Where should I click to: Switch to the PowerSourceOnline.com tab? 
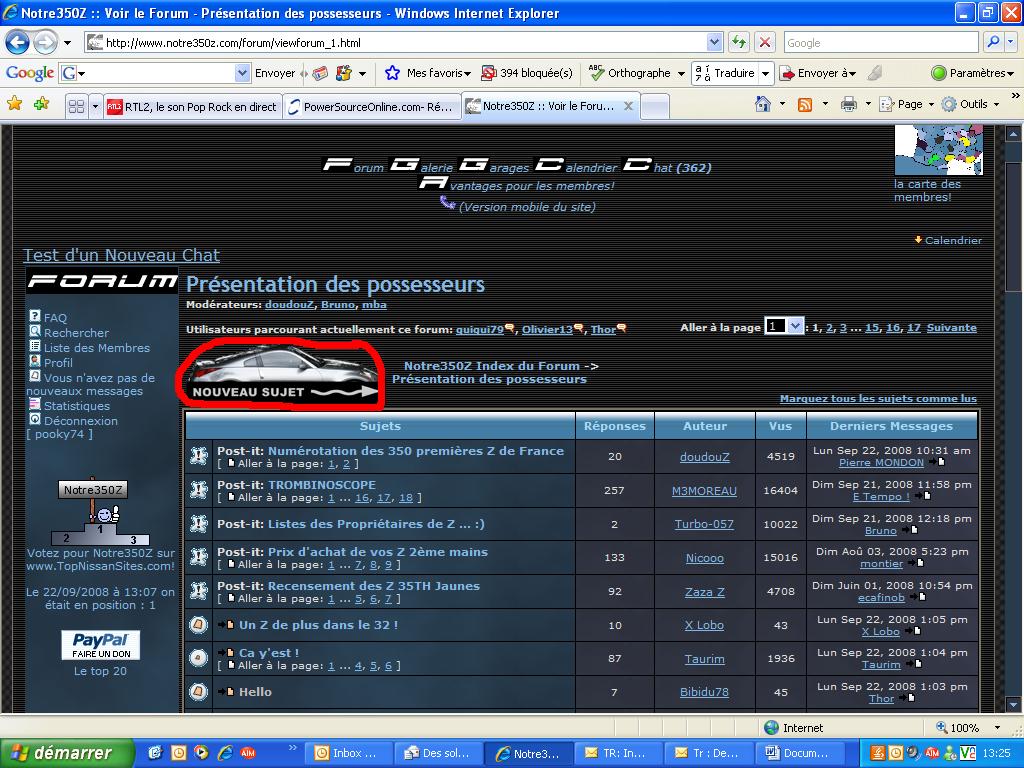tap(370, 107)
